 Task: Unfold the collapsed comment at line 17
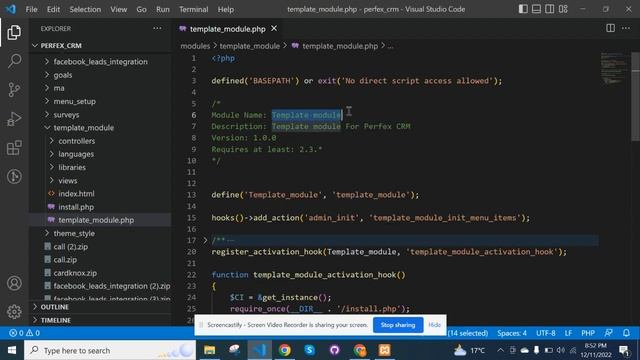point(205,240)
